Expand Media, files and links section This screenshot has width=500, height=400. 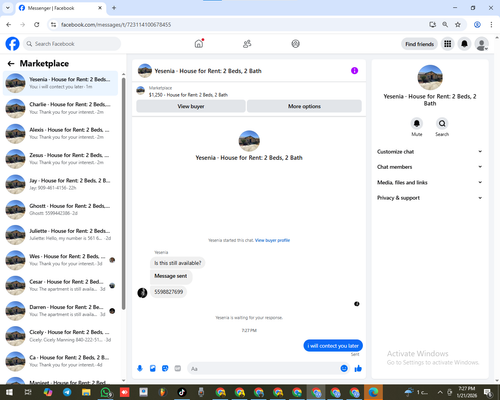click(430, 182)
